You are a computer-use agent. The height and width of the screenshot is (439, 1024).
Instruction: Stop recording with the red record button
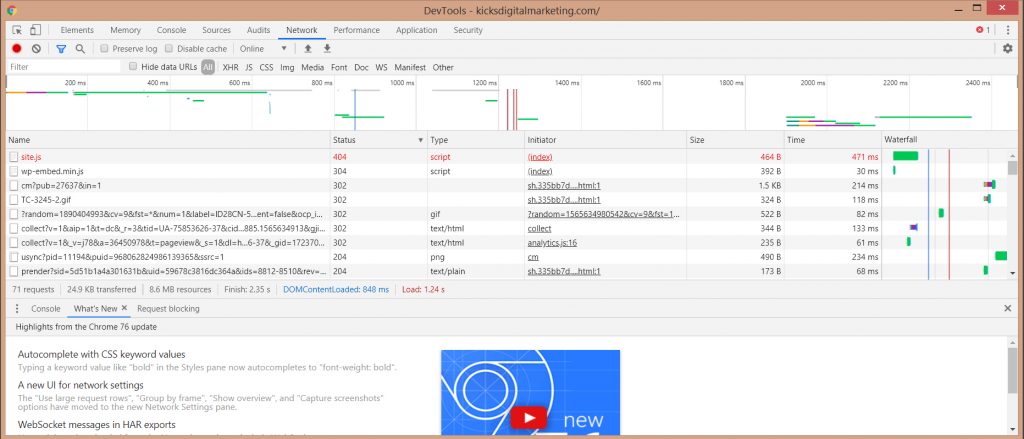17,48
